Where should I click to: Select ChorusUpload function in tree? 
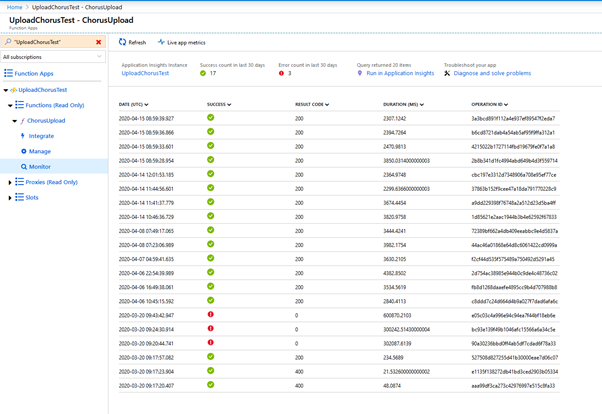[x=46, y=121]
